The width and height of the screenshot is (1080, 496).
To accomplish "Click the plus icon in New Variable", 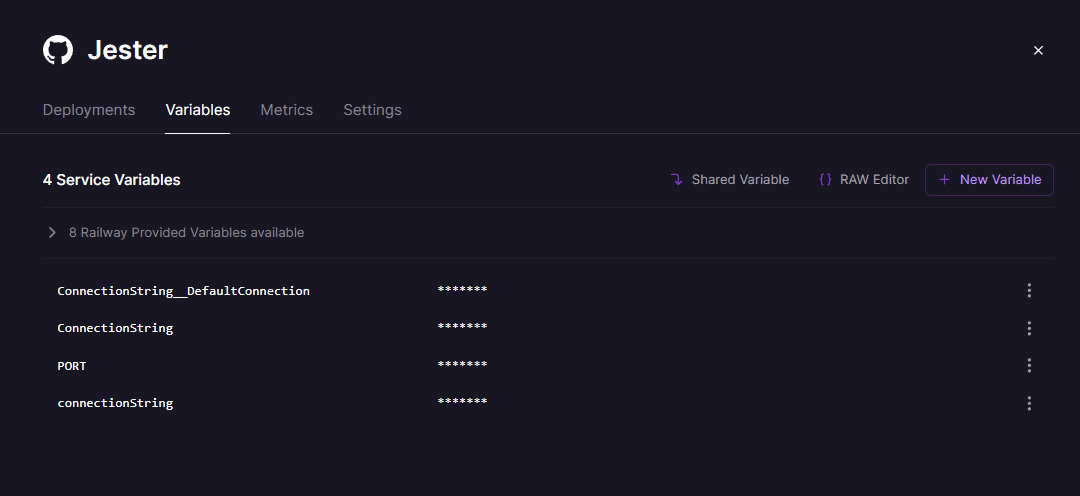I will (944, 180).
